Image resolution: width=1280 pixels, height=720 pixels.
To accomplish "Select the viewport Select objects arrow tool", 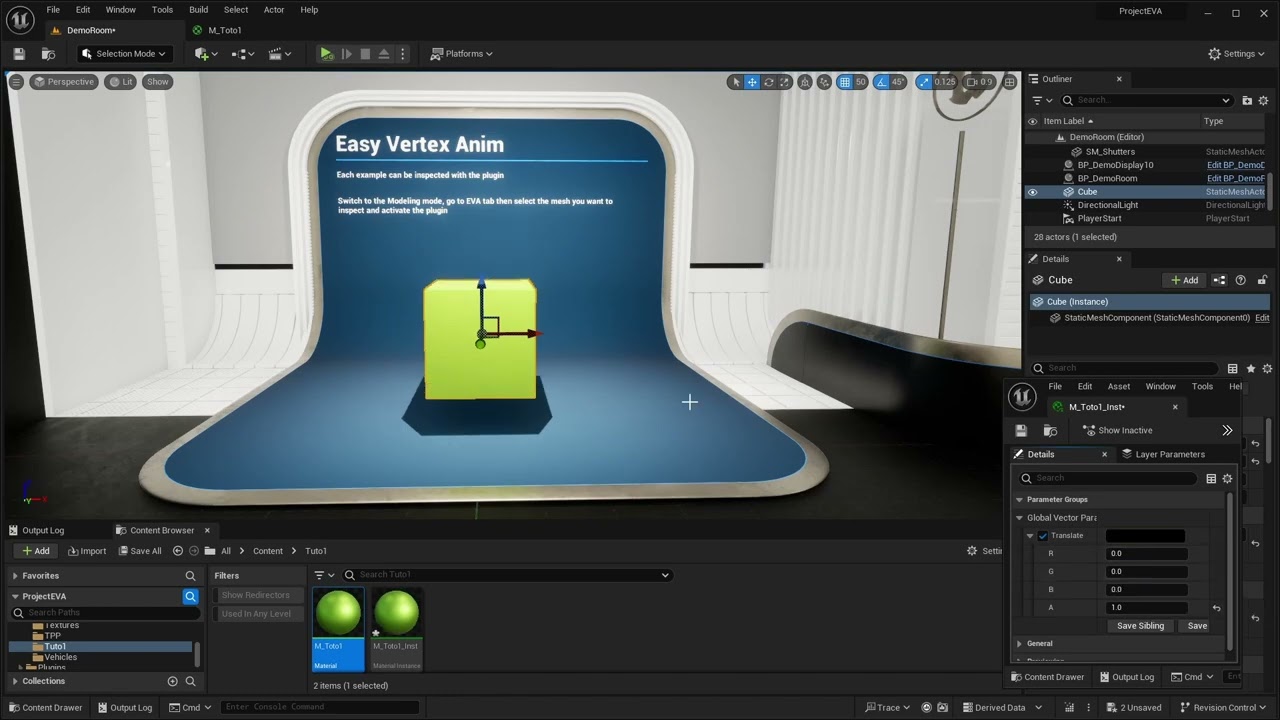I will [x=735, y=82].
